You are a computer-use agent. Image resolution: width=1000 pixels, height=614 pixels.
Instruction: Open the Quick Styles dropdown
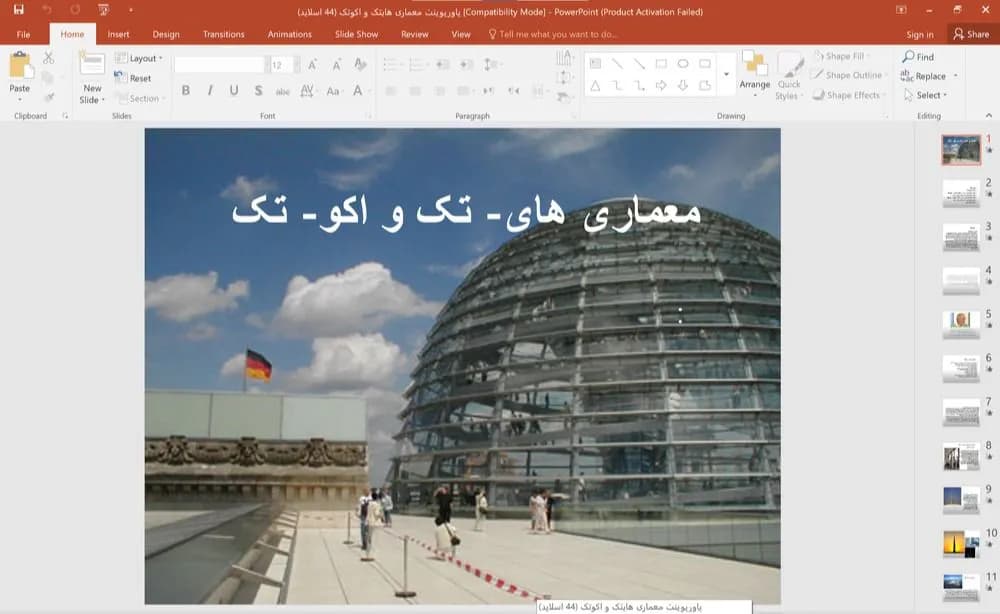(x=790, y=75)
